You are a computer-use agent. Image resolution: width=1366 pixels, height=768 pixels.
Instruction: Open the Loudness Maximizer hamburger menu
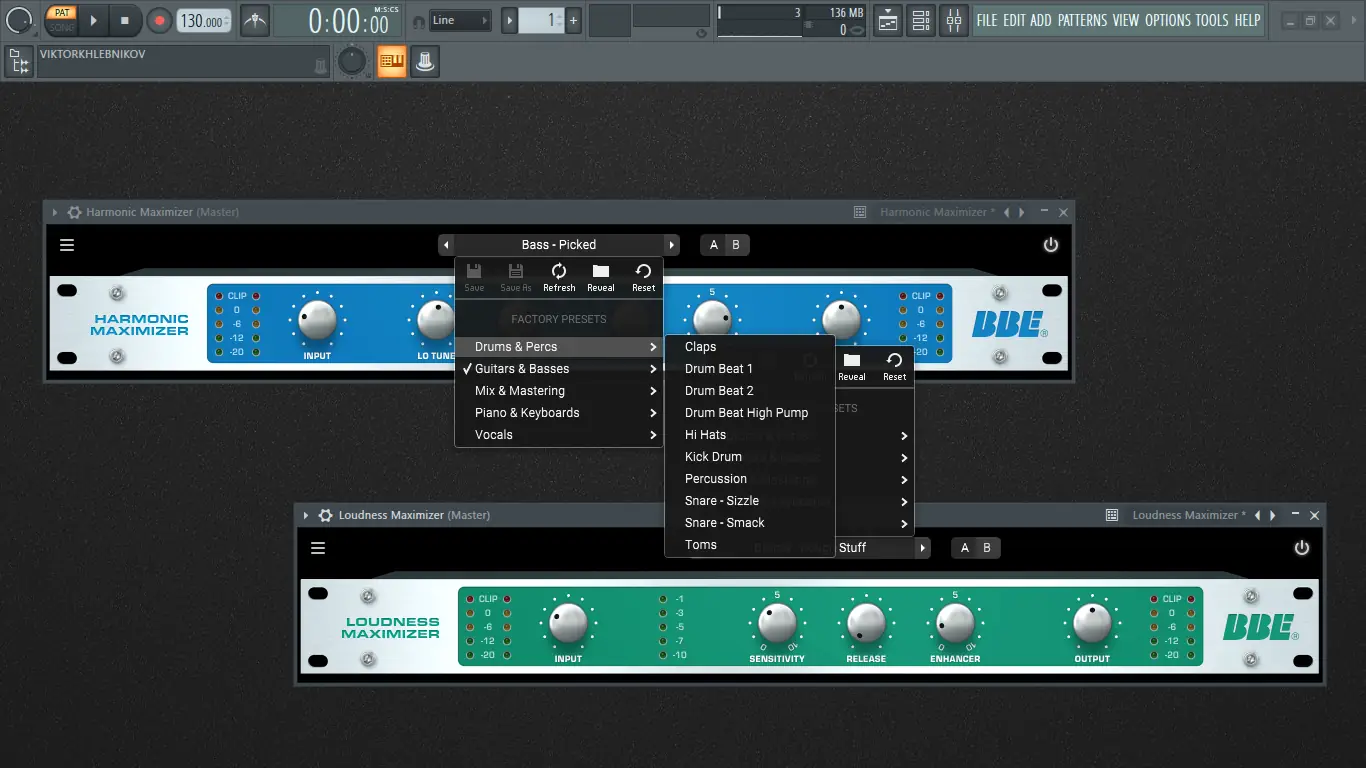pyautogui.click(x=318, y=548)
